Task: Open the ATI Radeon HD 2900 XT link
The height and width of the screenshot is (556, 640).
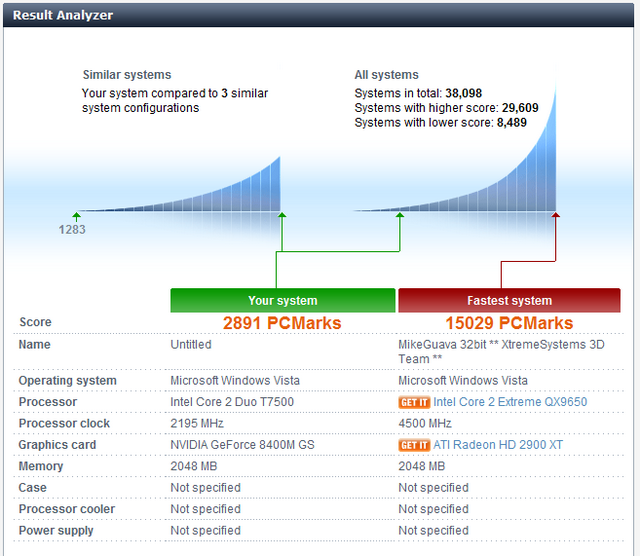Action: pos(498,445)
